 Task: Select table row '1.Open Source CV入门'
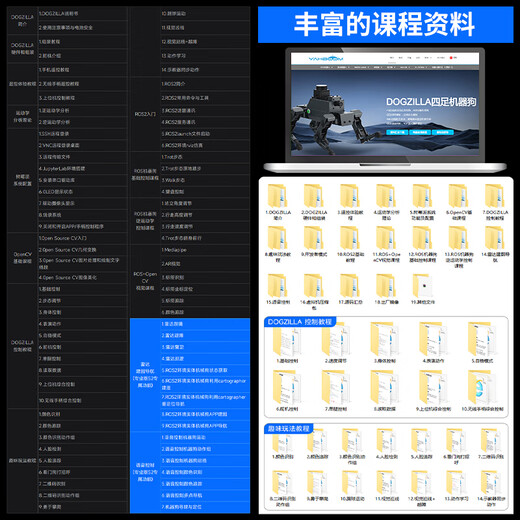[x=82, y=238]
